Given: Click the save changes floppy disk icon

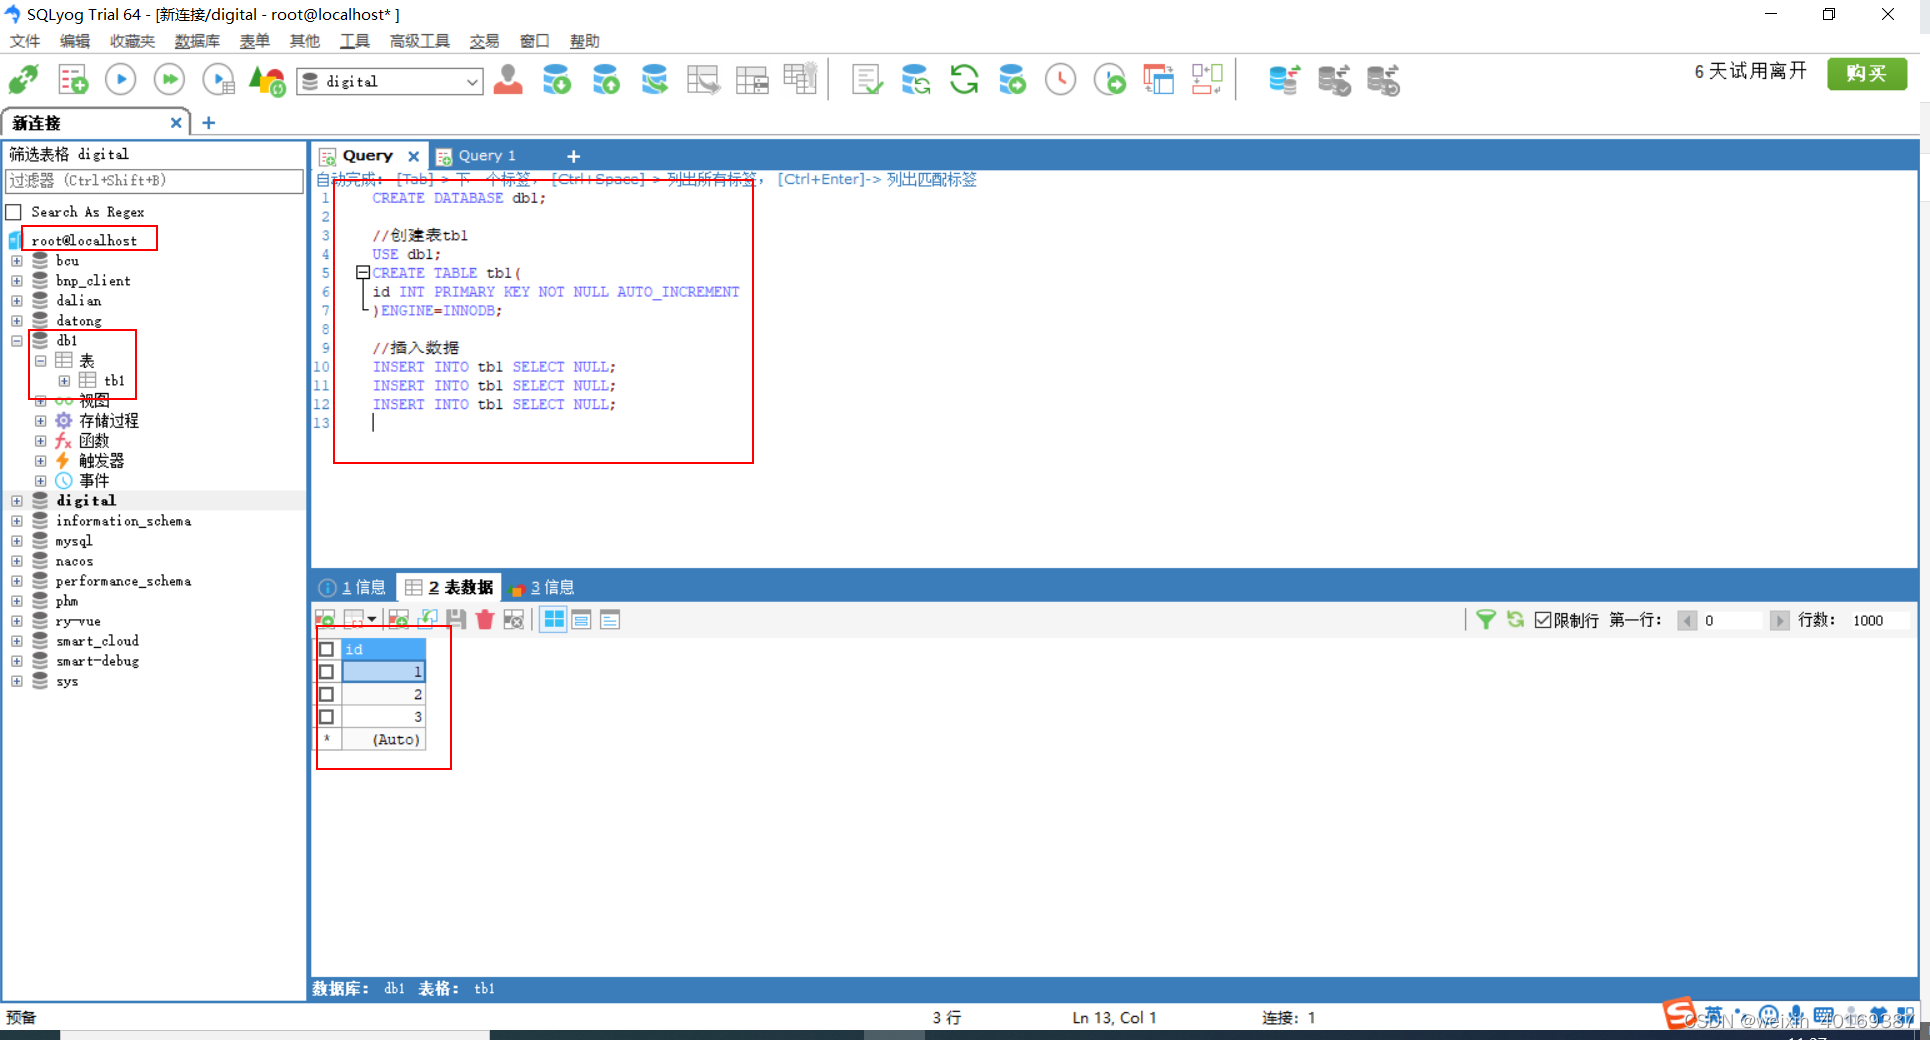Looking at the screenshot, I should pyautogui.click(x=456, y=620).
